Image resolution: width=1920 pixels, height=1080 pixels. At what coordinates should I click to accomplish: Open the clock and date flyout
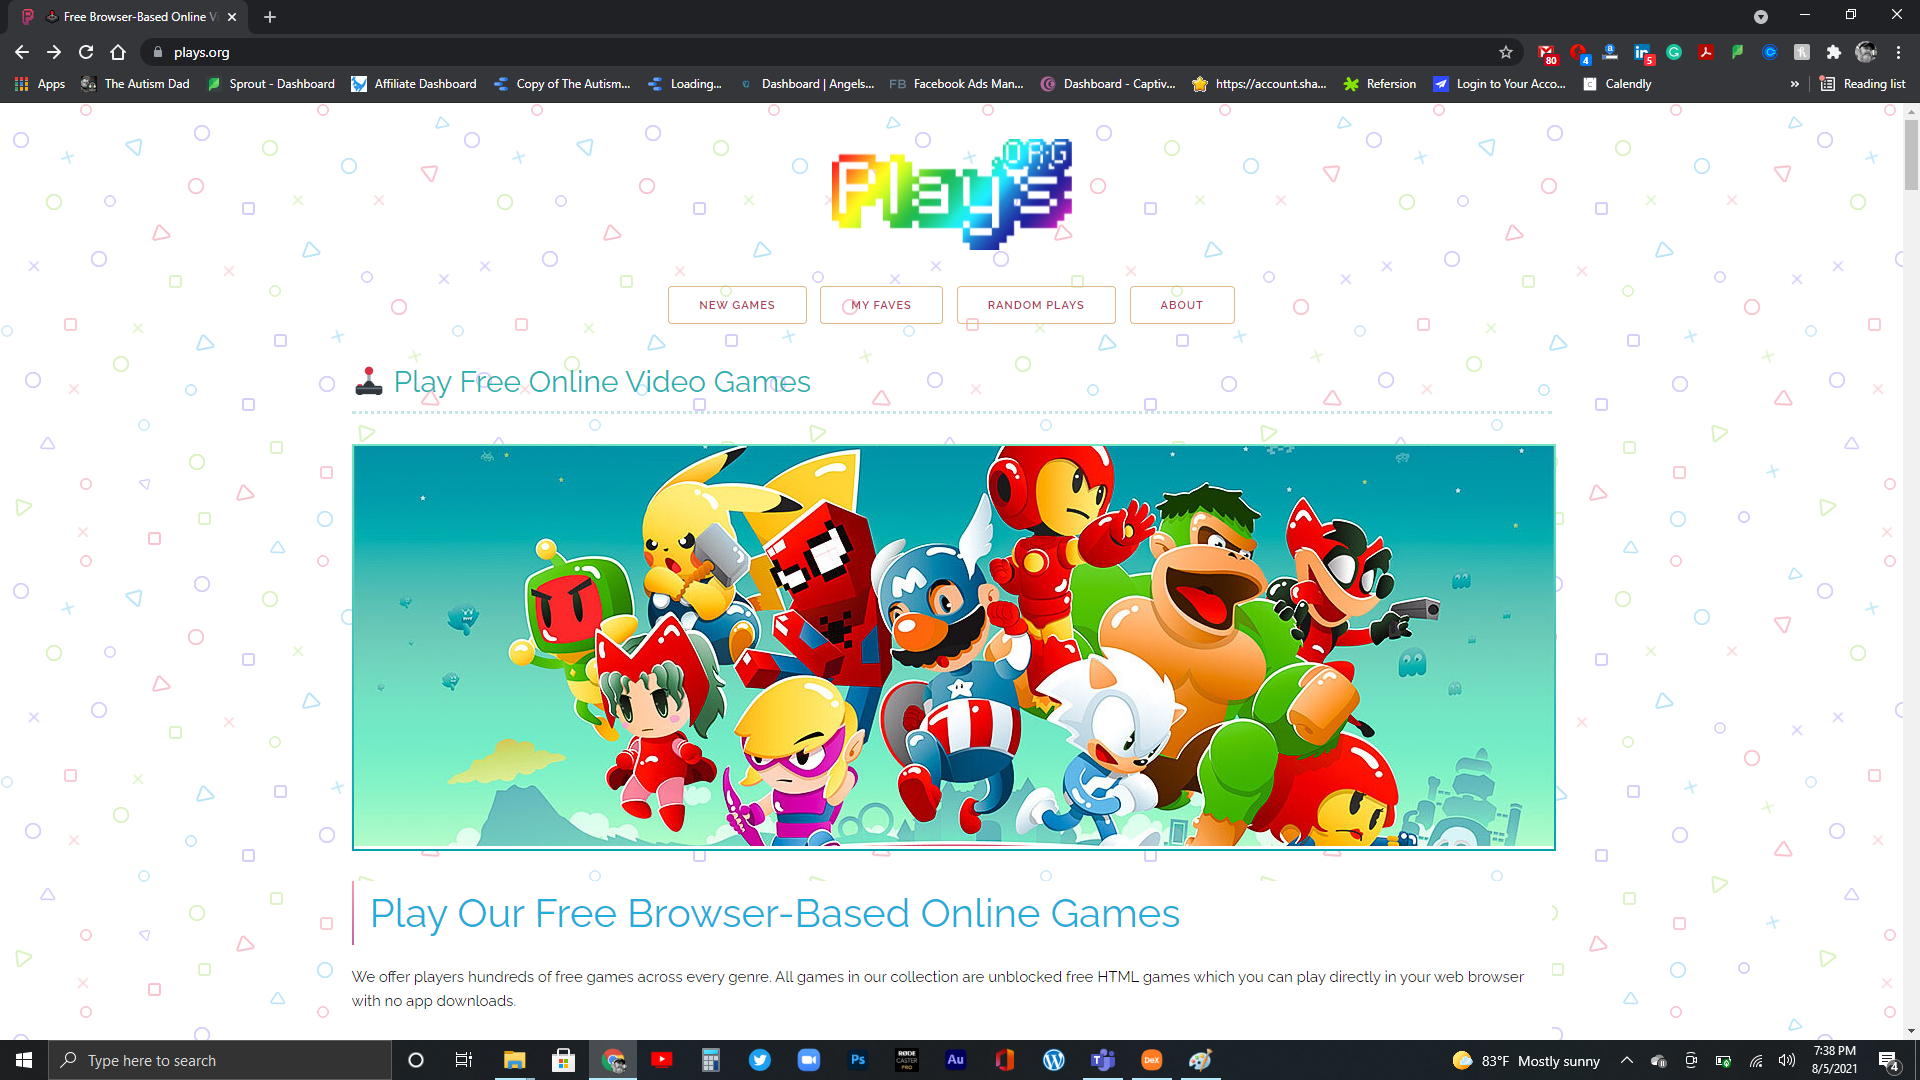(x=1835, y=1060)
